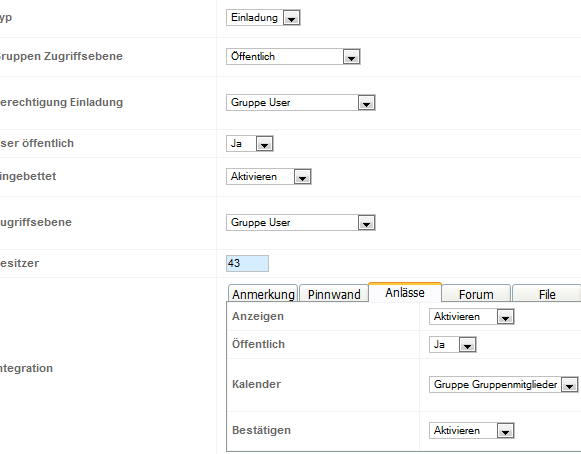Select the Anlässe tab
Viewport: 581px width, 454px height.
coord(405,292)
